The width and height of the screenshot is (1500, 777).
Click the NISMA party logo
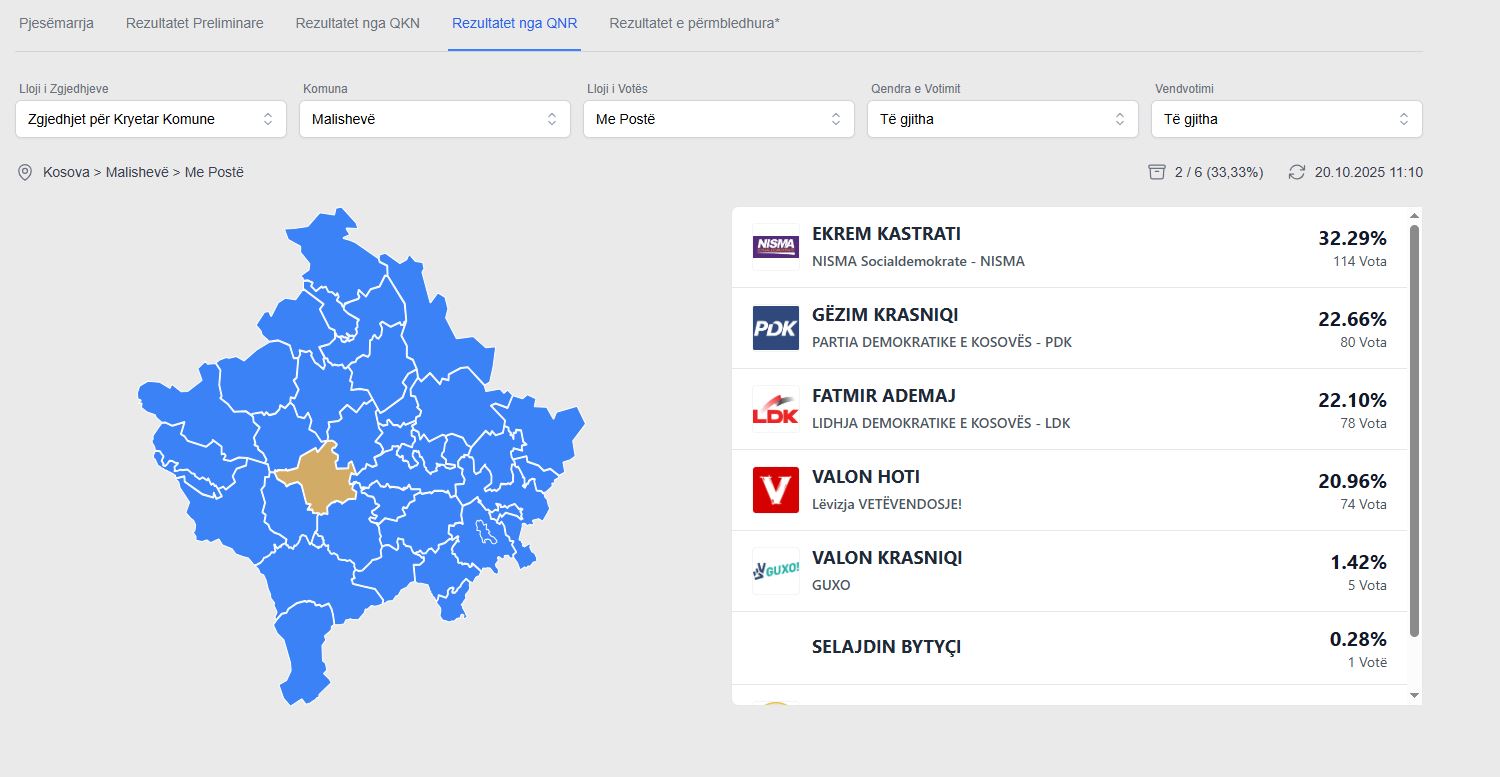pos(775,247)
